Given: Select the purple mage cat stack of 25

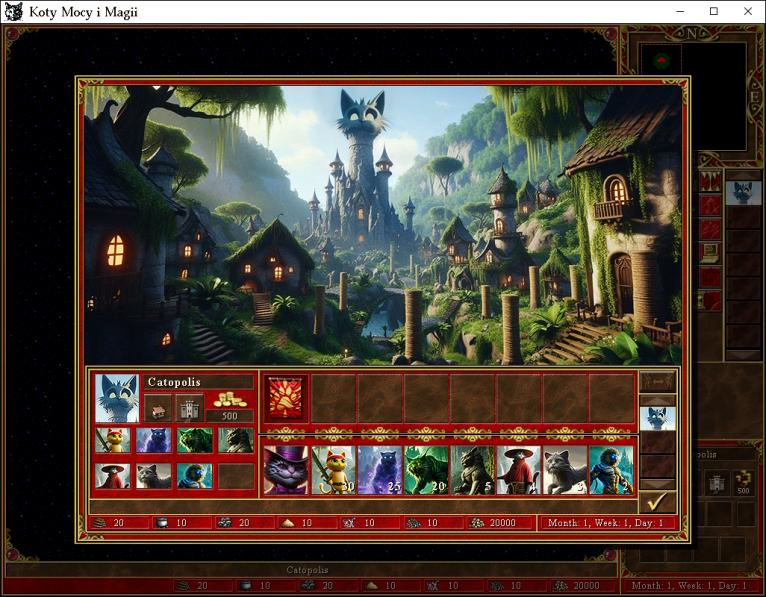Looking at the screenshot, I should [x=379, y=470].
